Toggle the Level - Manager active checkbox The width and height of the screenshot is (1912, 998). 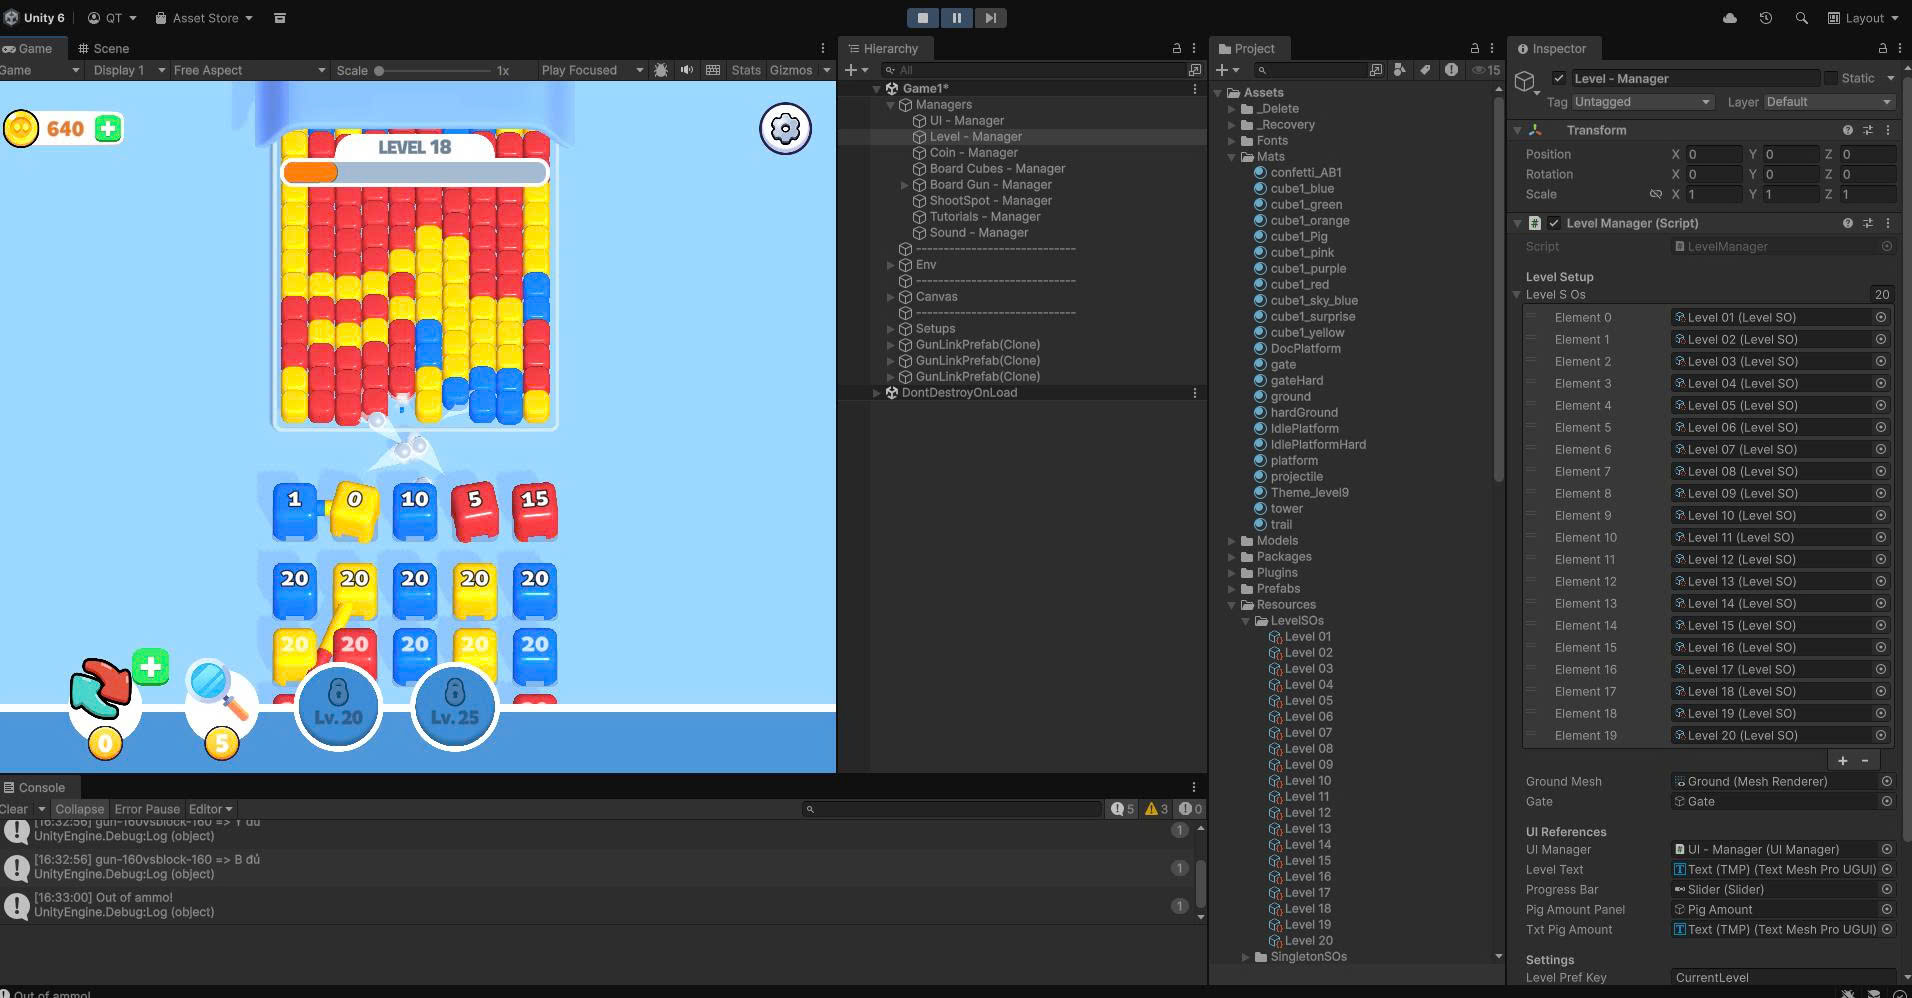click(x=1558, y=78)
